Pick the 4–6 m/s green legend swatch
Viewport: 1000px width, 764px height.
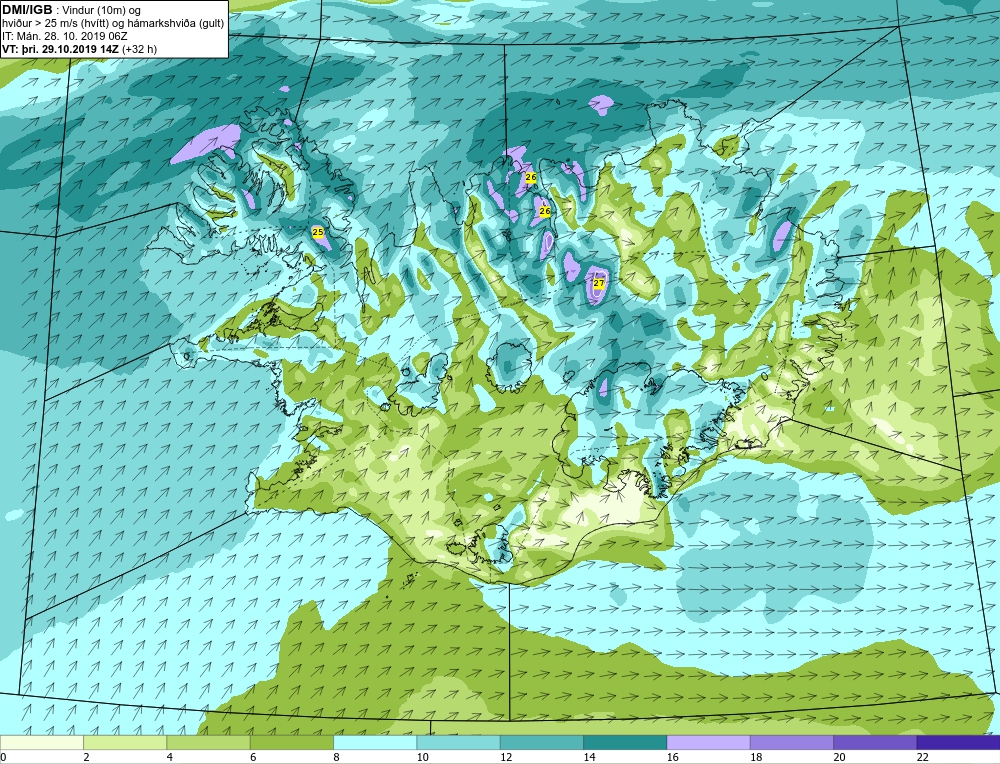[x=209, y=742]
